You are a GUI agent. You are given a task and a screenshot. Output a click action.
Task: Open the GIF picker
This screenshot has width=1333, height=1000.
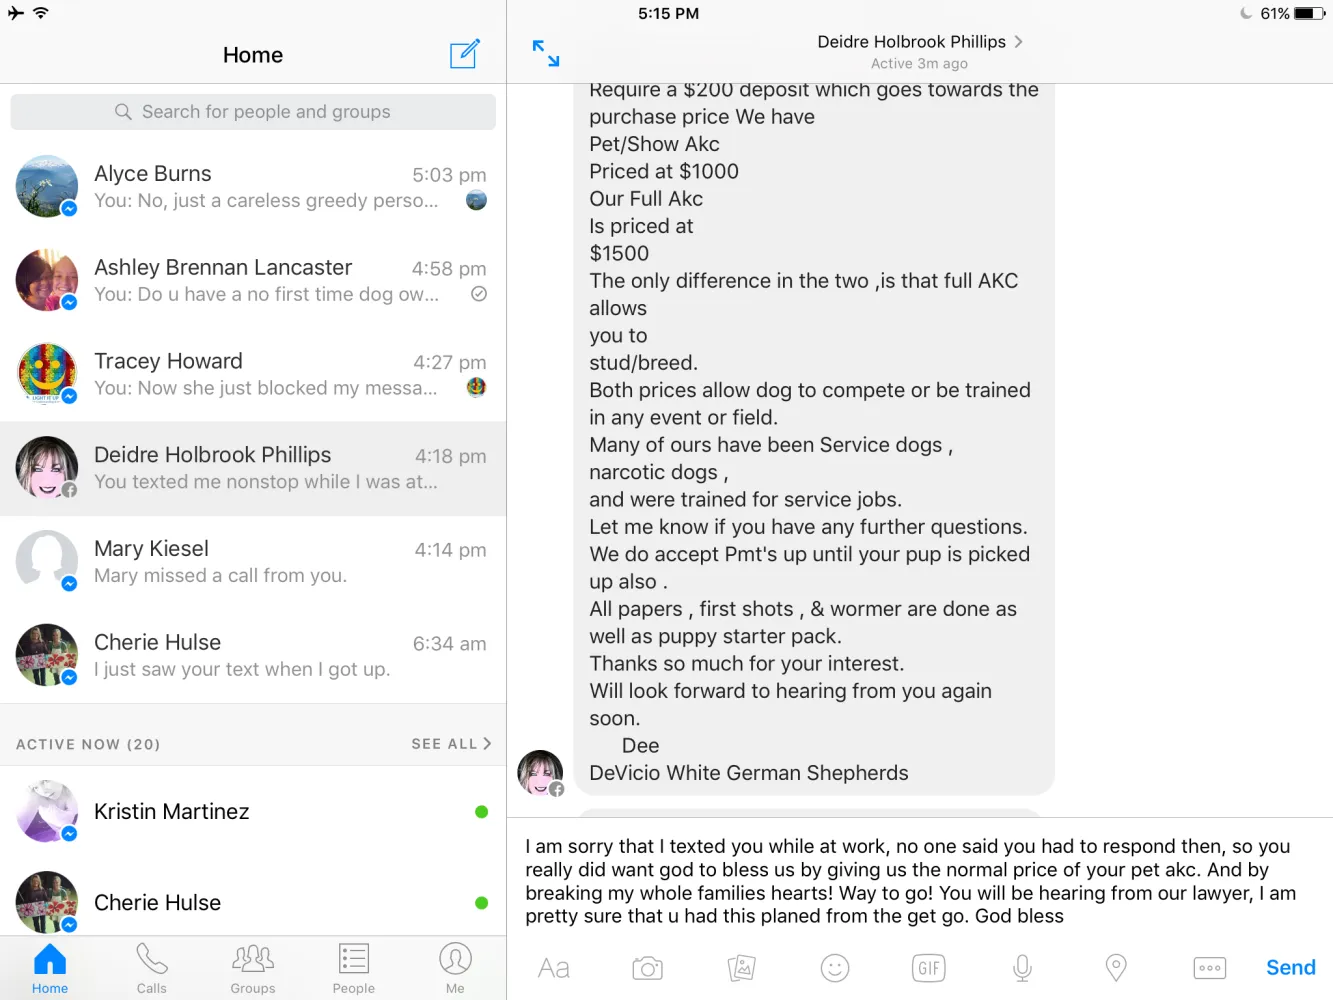pos(929,968)
